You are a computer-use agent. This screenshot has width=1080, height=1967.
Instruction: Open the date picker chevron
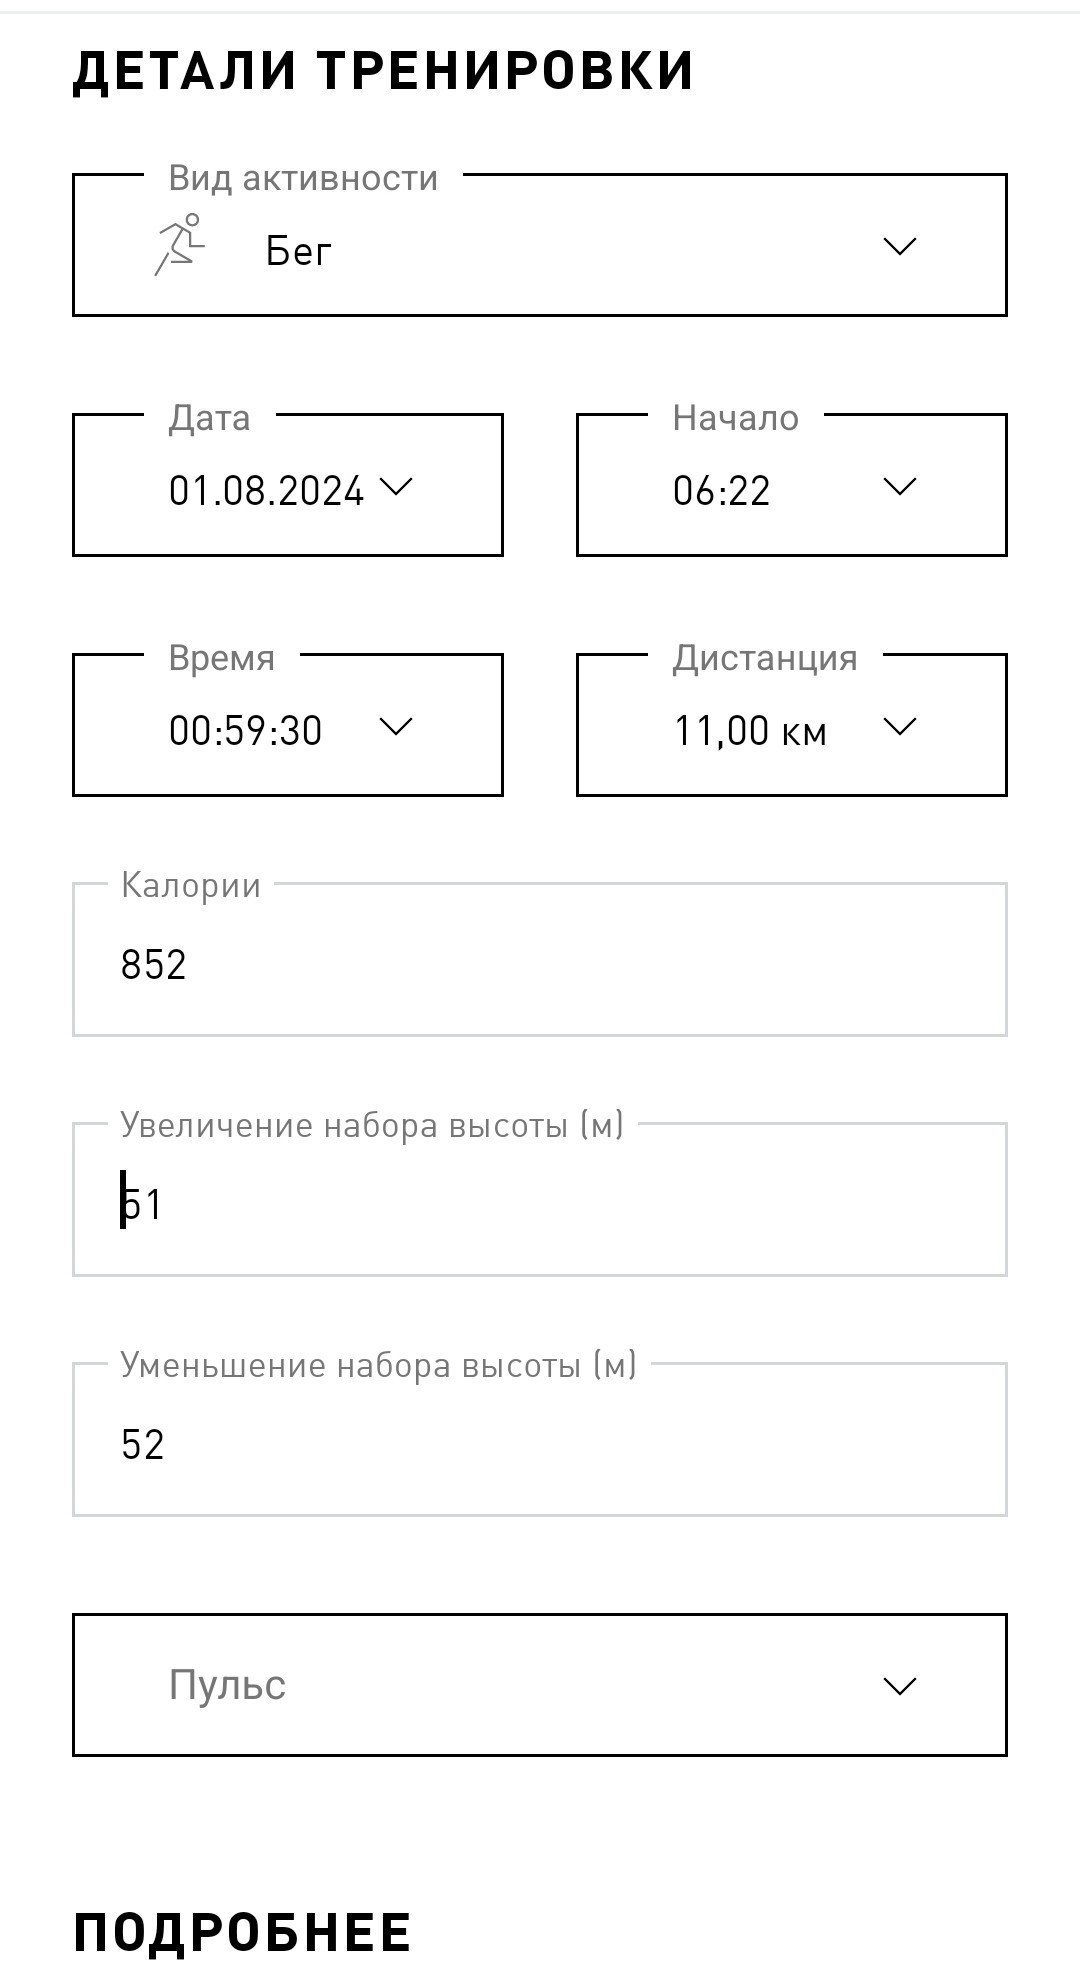(x=397, y=487)
